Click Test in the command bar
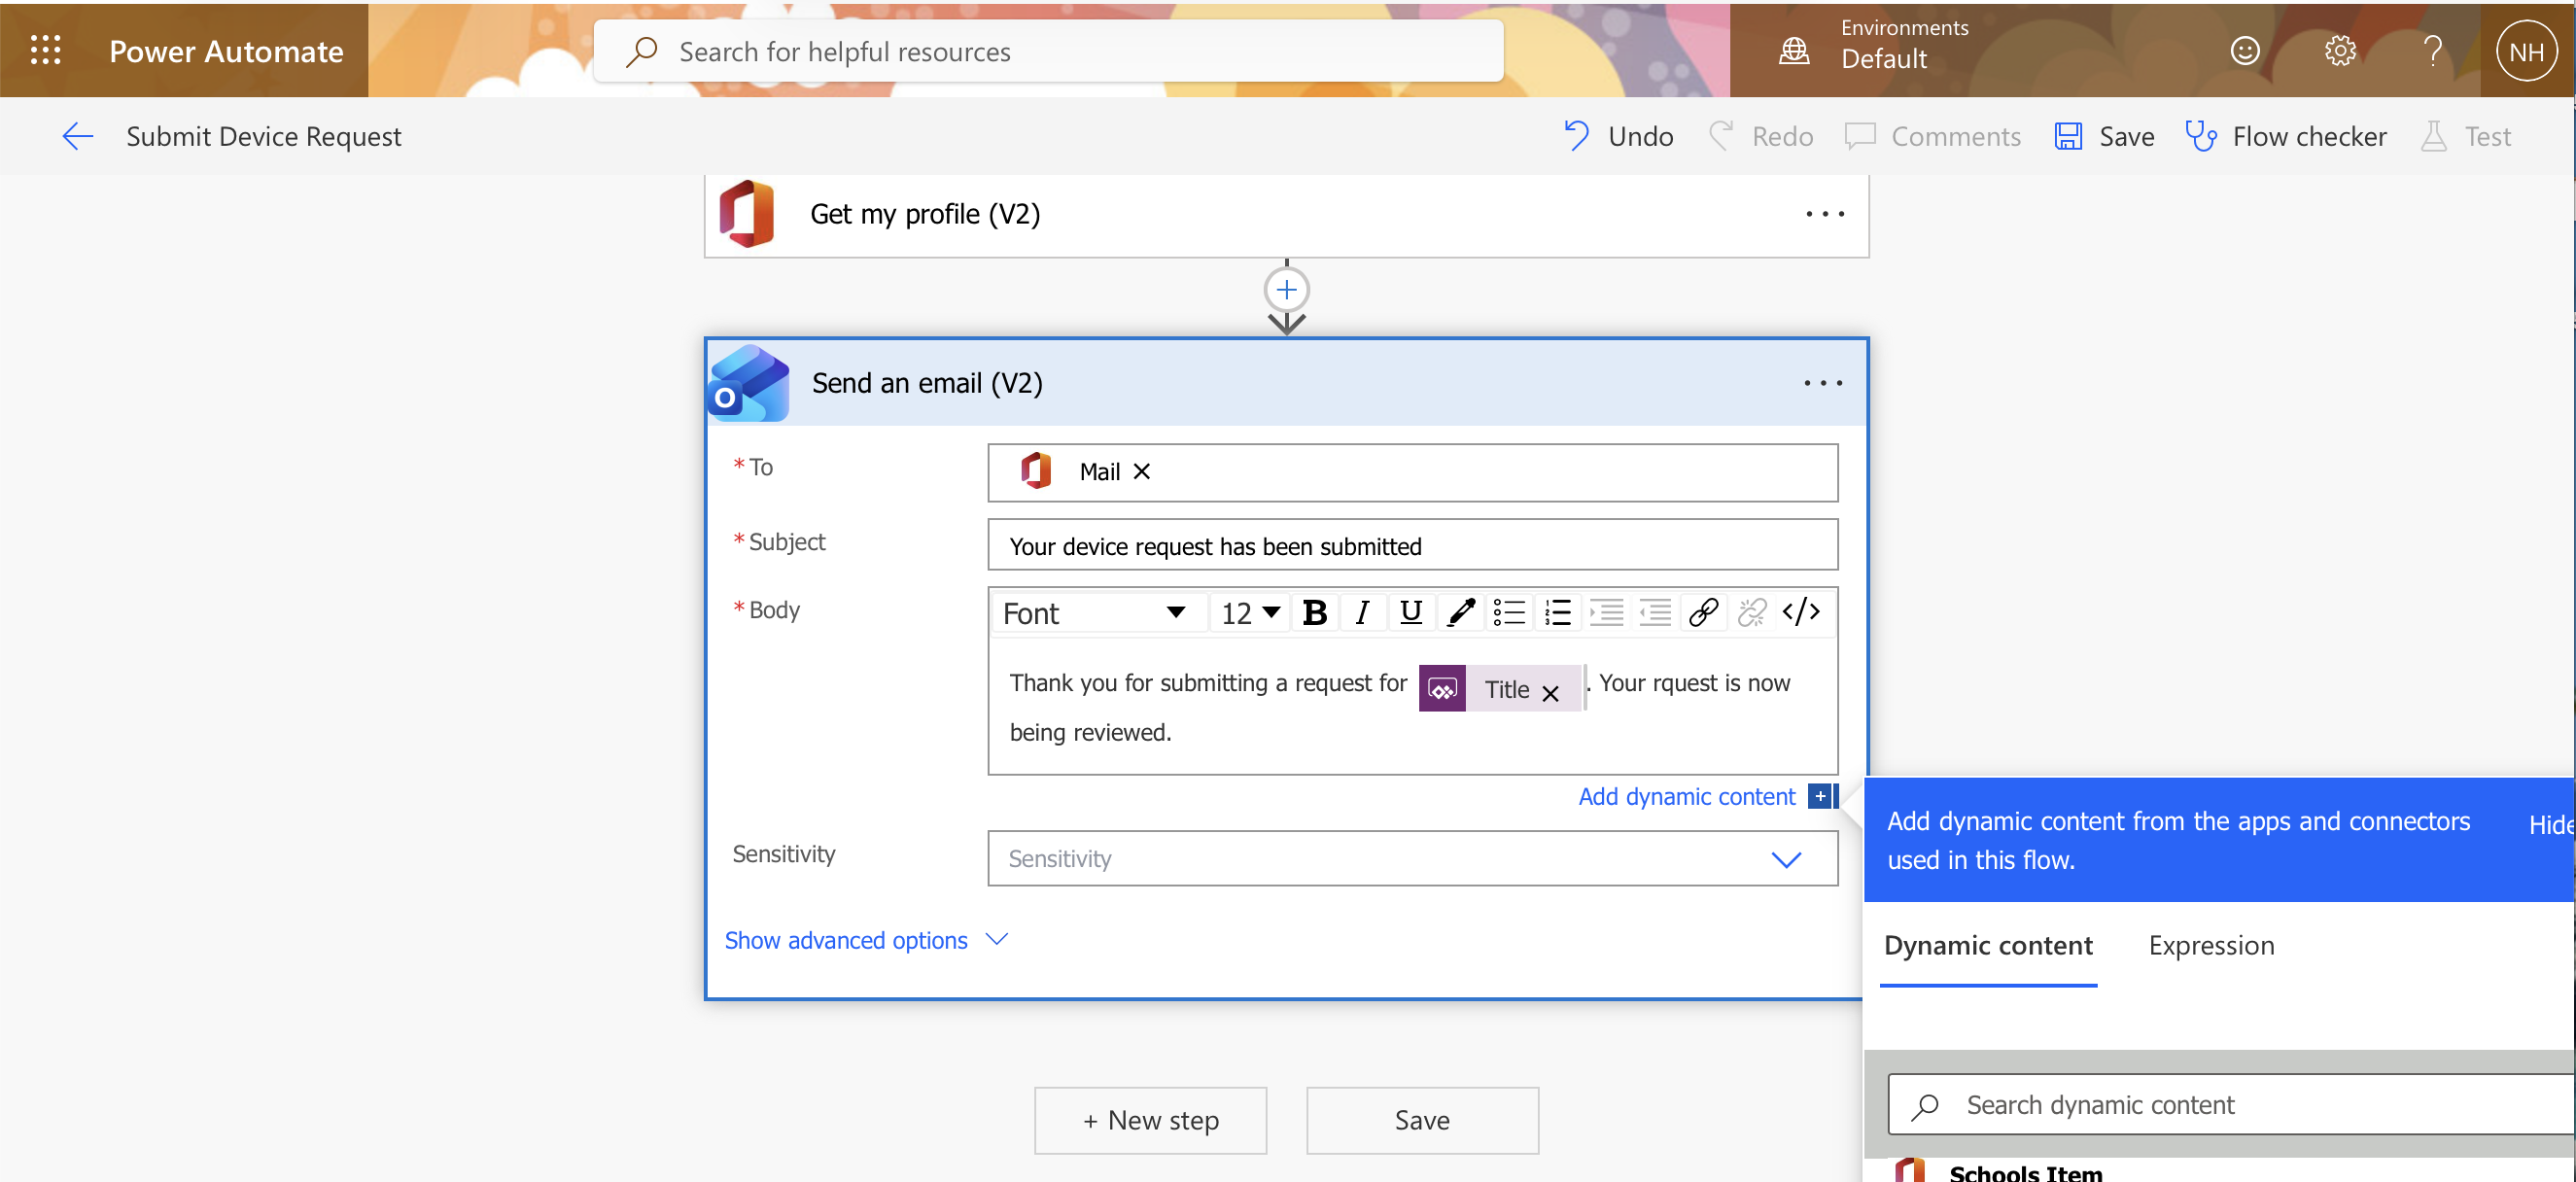Screen dimensions: 2576x1182 click(x=2466, y=136)
